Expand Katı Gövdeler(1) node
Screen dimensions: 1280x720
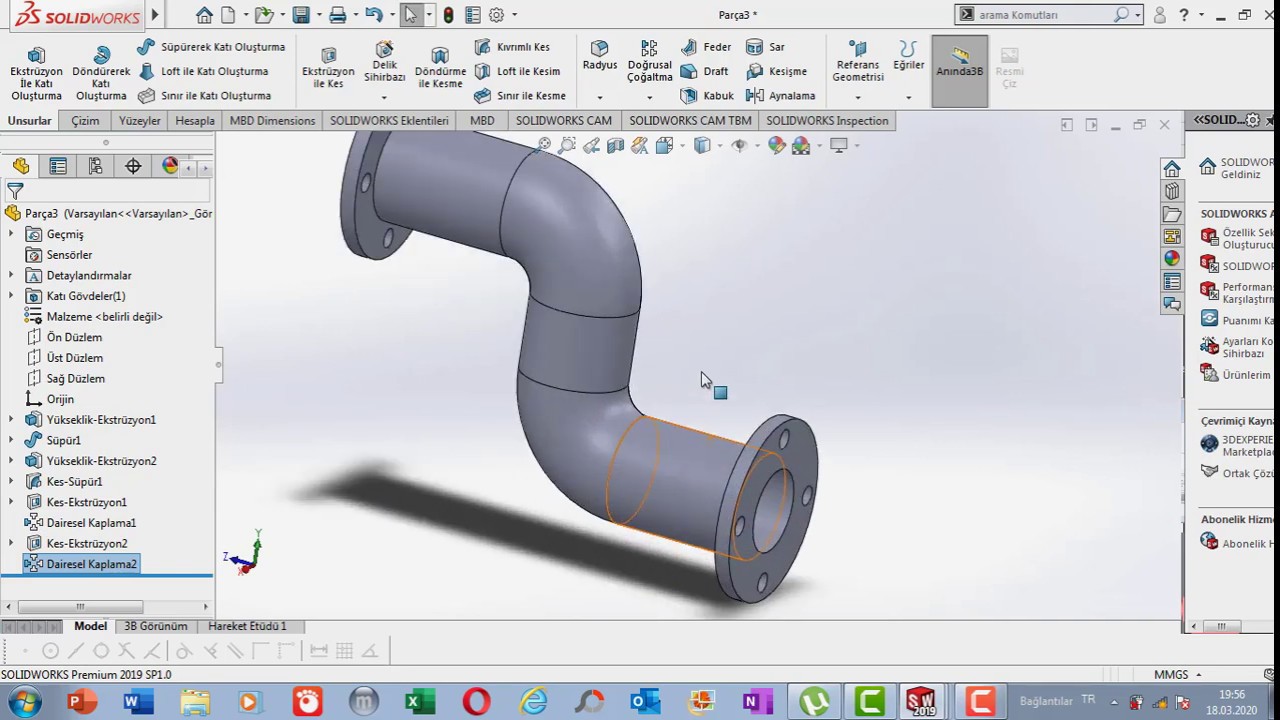pos(11,296)
